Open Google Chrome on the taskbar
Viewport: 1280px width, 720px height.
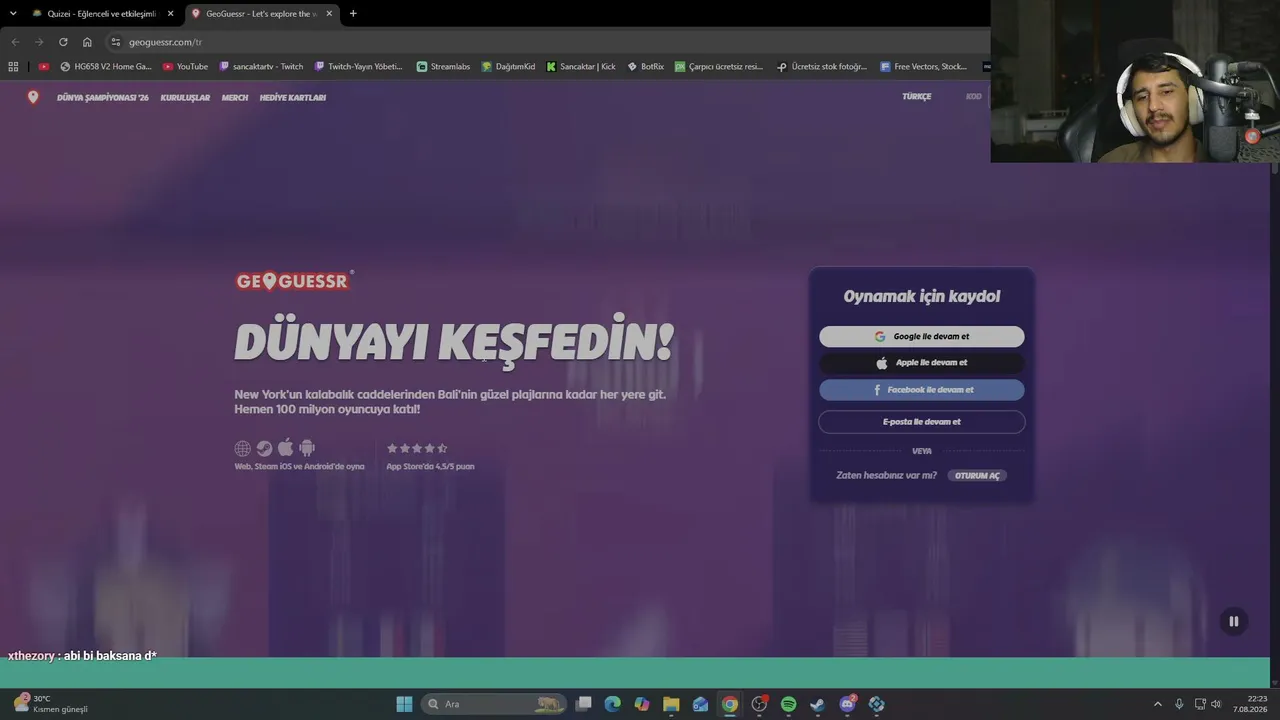click(730, 704)
